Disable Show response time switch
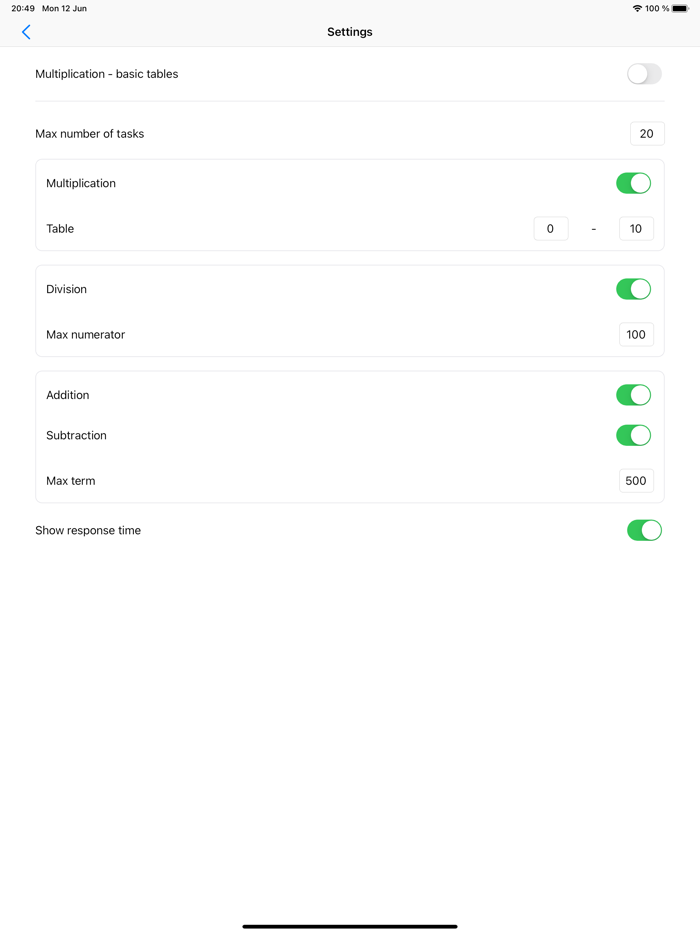The height and width of the screenshot is (934, 700). [644, 530]
